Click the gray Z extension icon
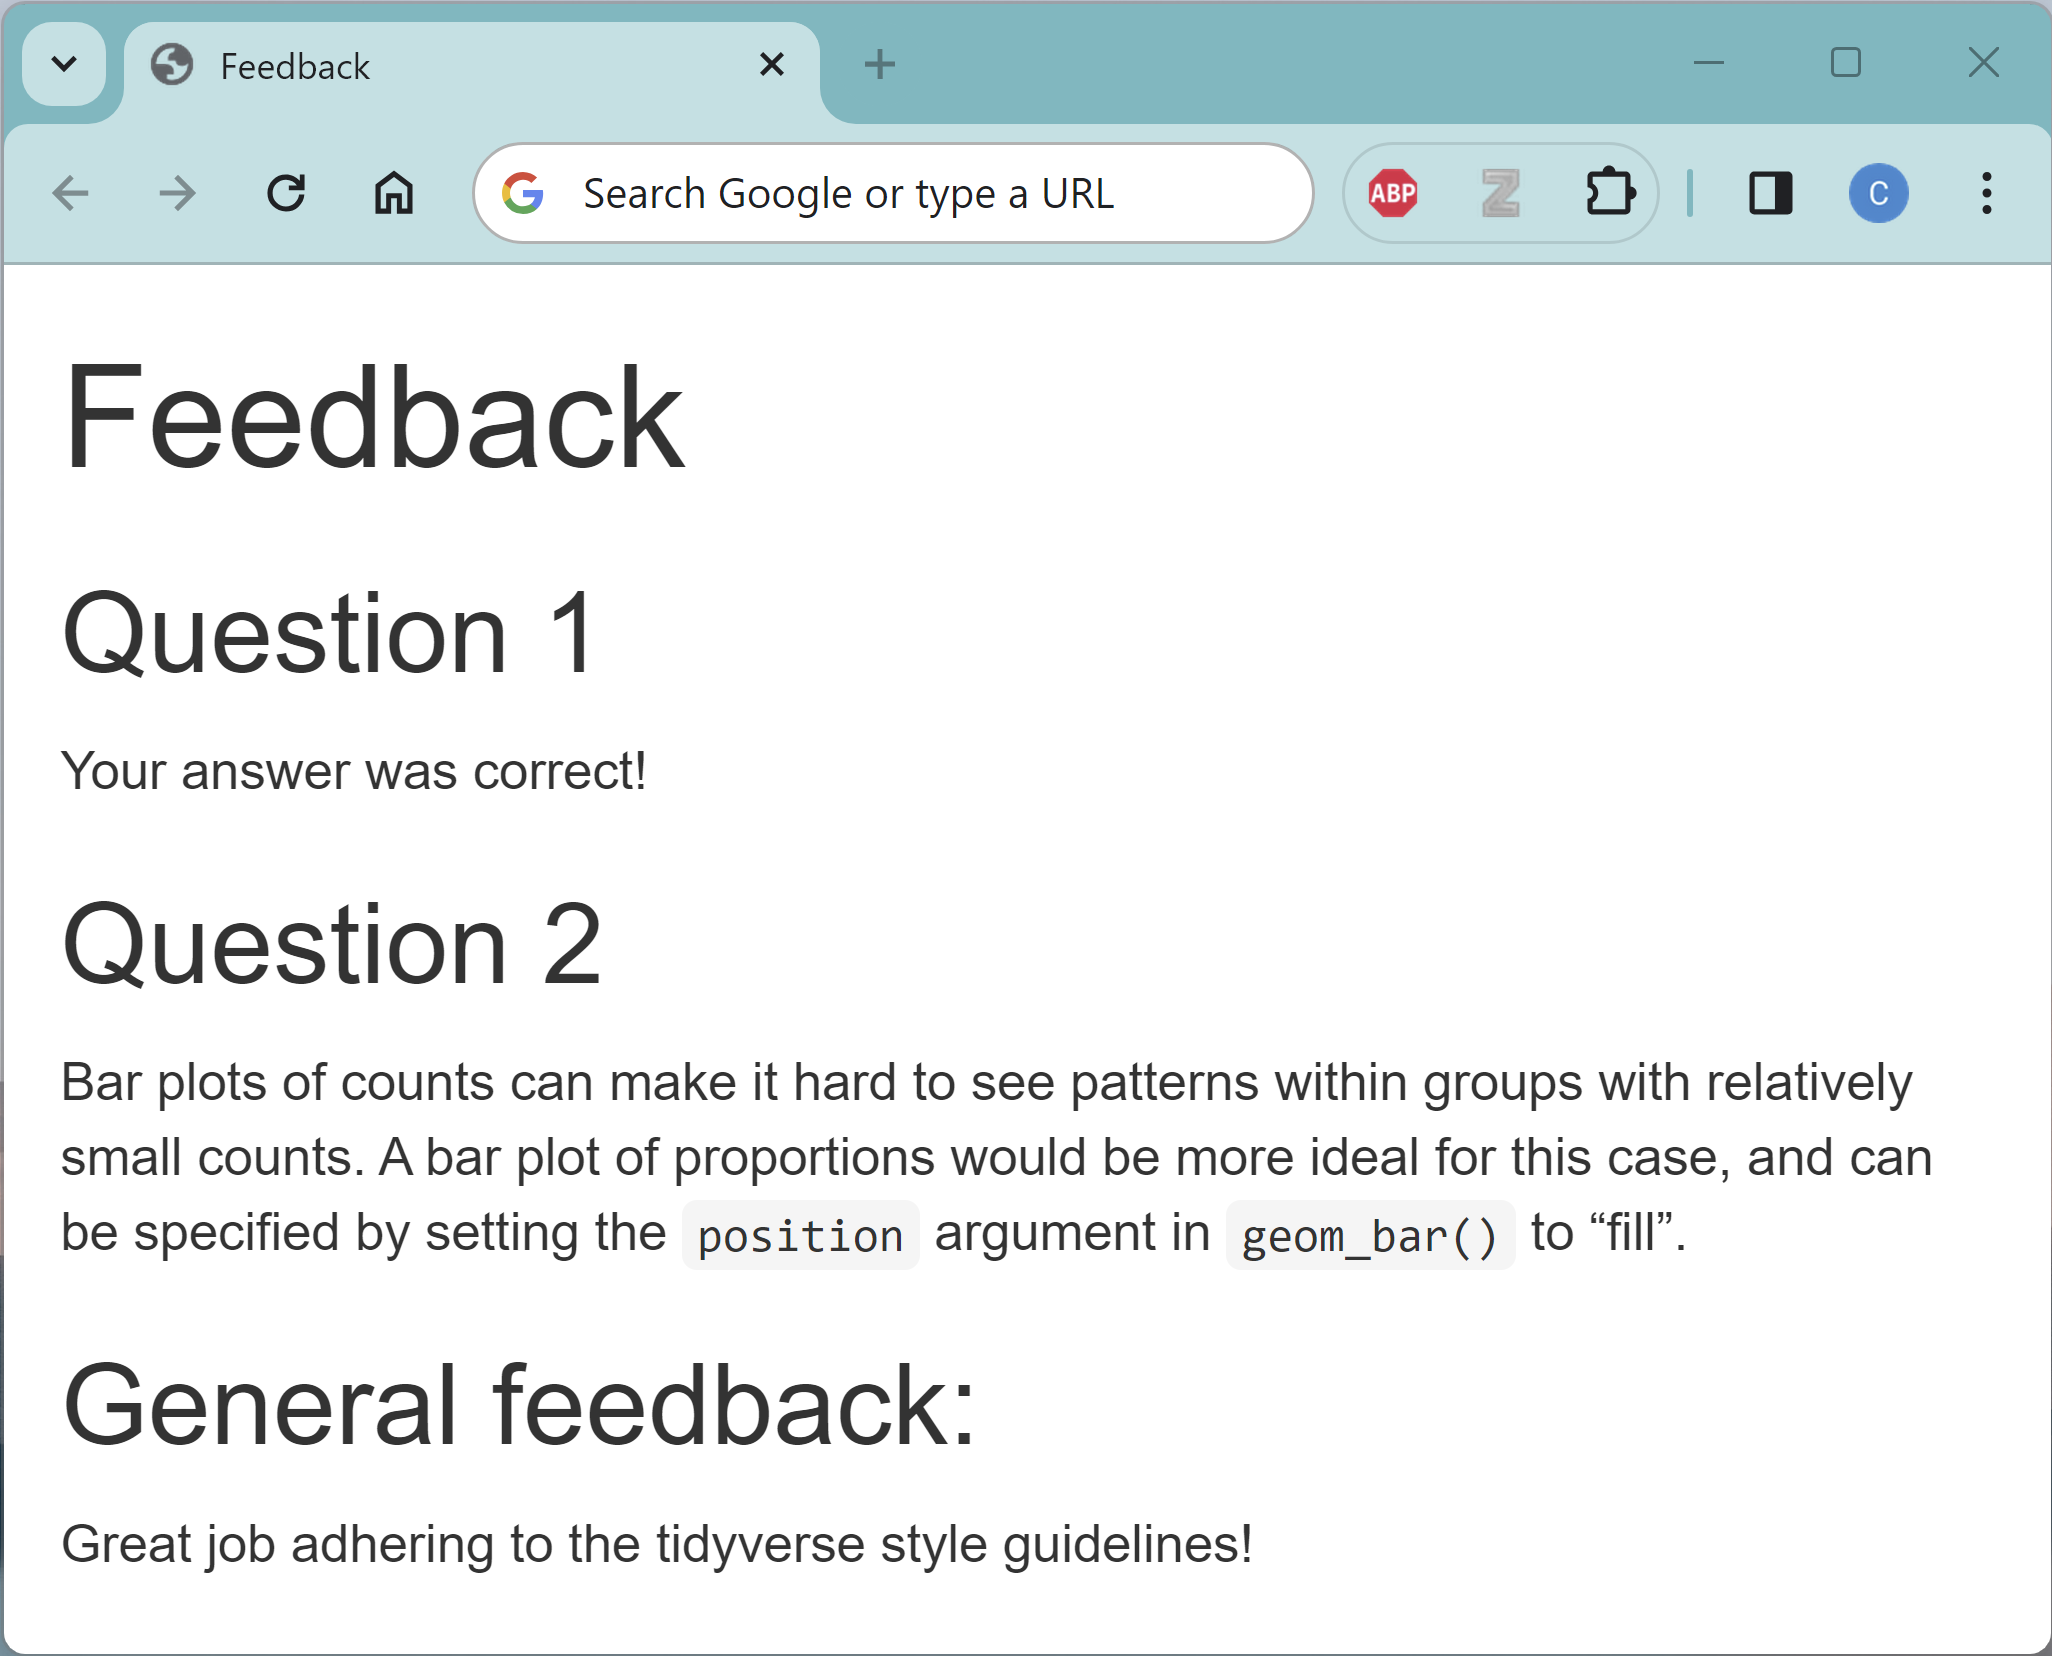 (1501, 193)
